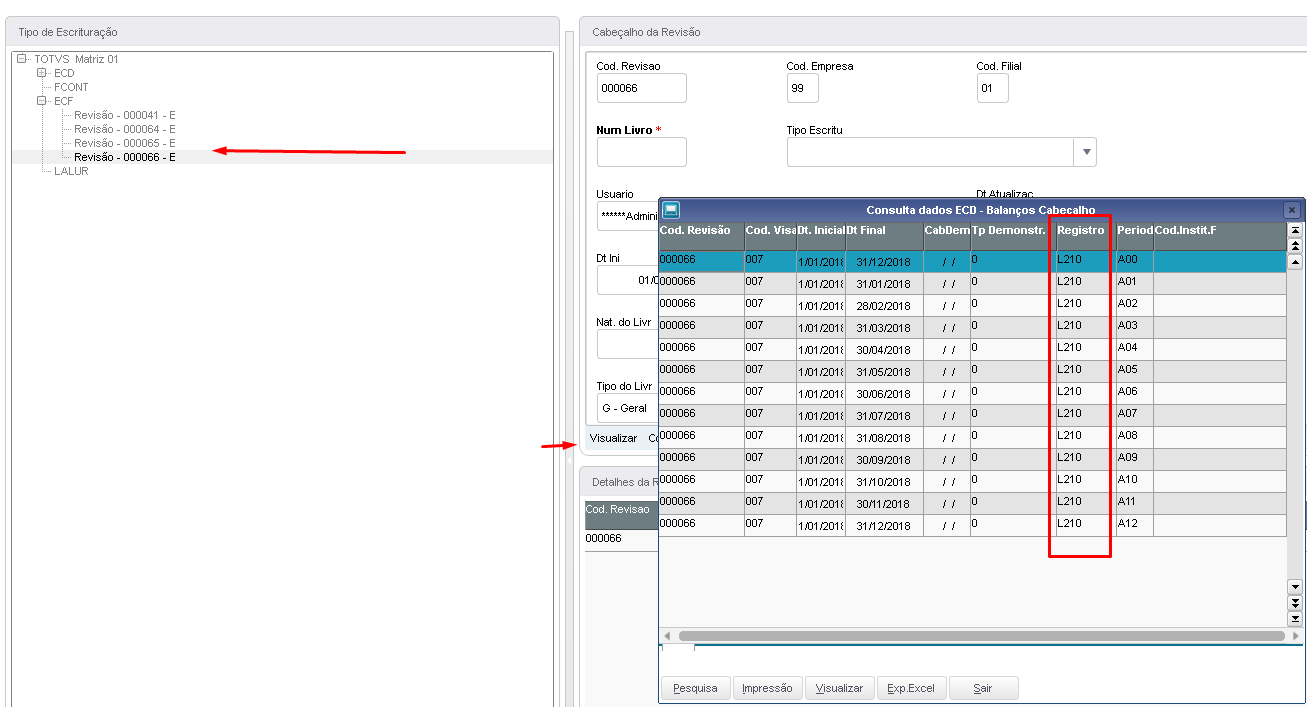The height and width of the screenshot is (707, 1307).
Task: Click Dt Final cell 28/02/2018
Action: coord(884,306)
